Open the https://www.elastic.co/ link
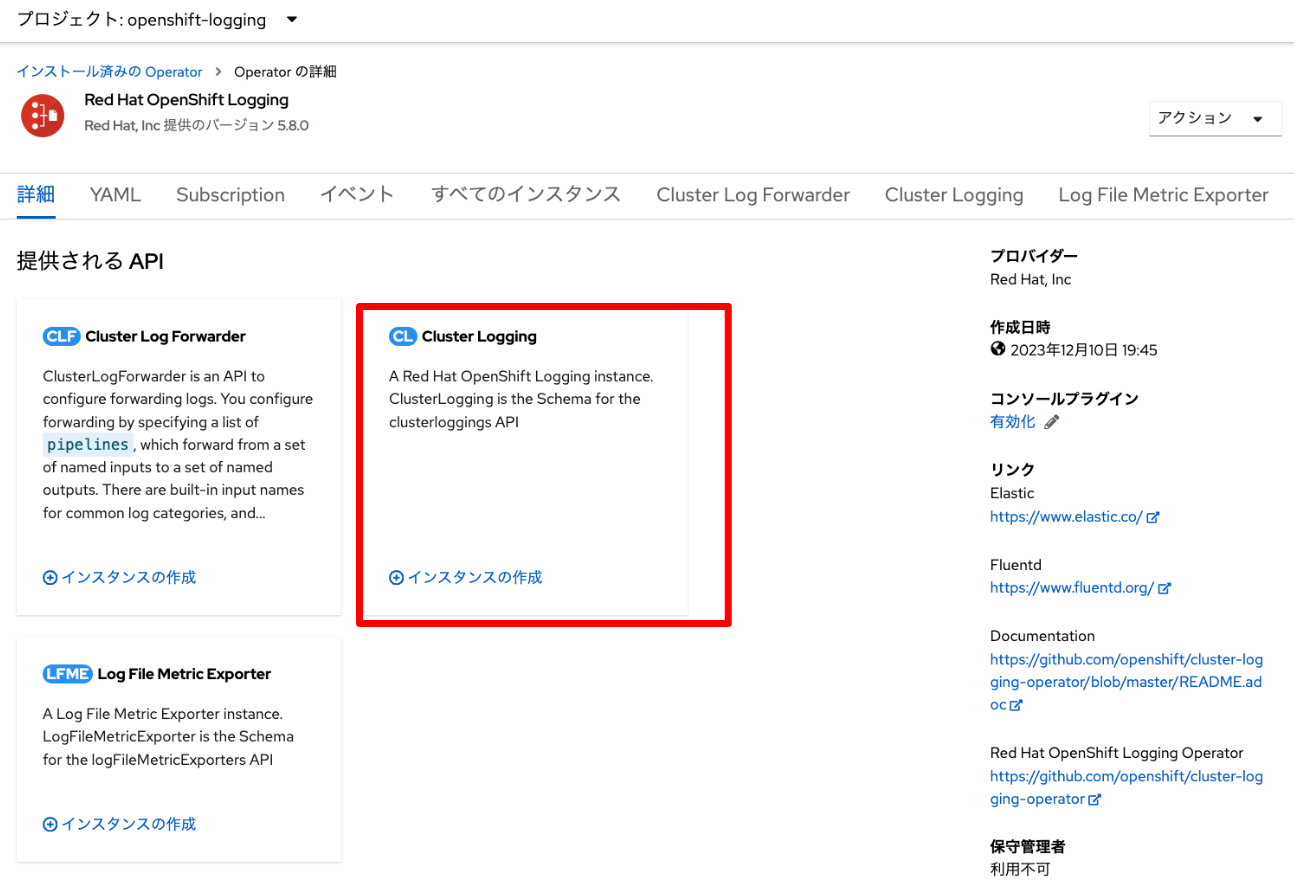1305x887 pixels. (1066, 517)
